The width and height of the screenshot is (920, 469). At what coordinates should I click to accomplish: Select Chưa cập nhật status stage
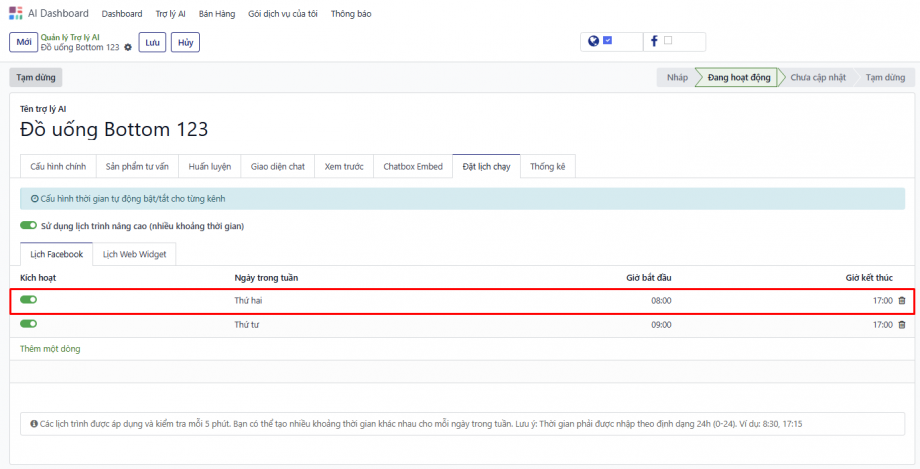click(x=817, y=77)
